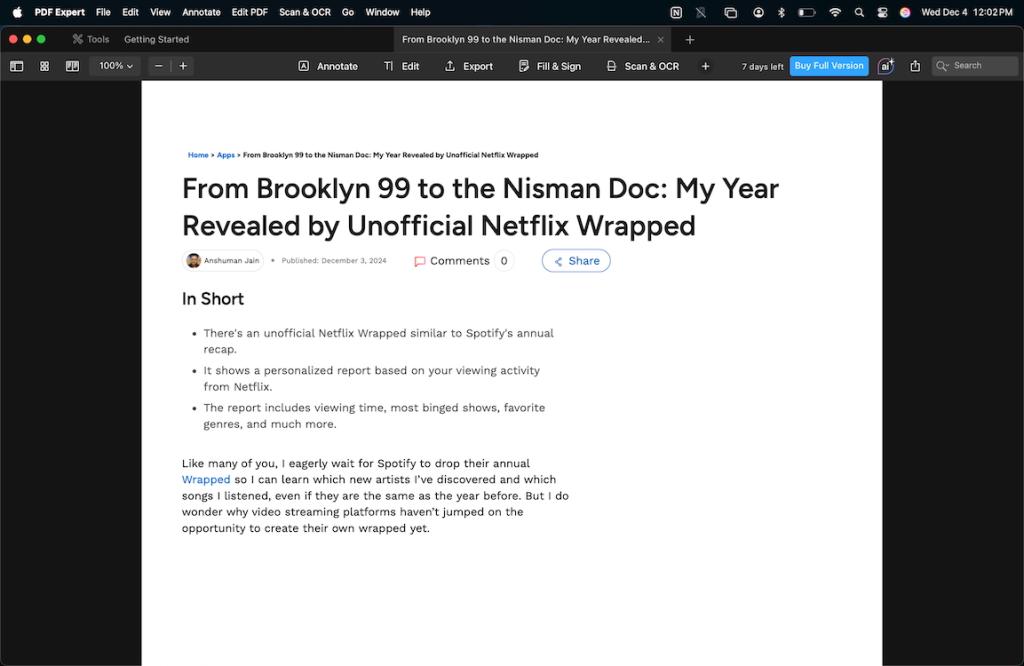The image size is (1024, 666).
Task: Open the Scan & OCR menu bar item
Action: tap(305, 12)
